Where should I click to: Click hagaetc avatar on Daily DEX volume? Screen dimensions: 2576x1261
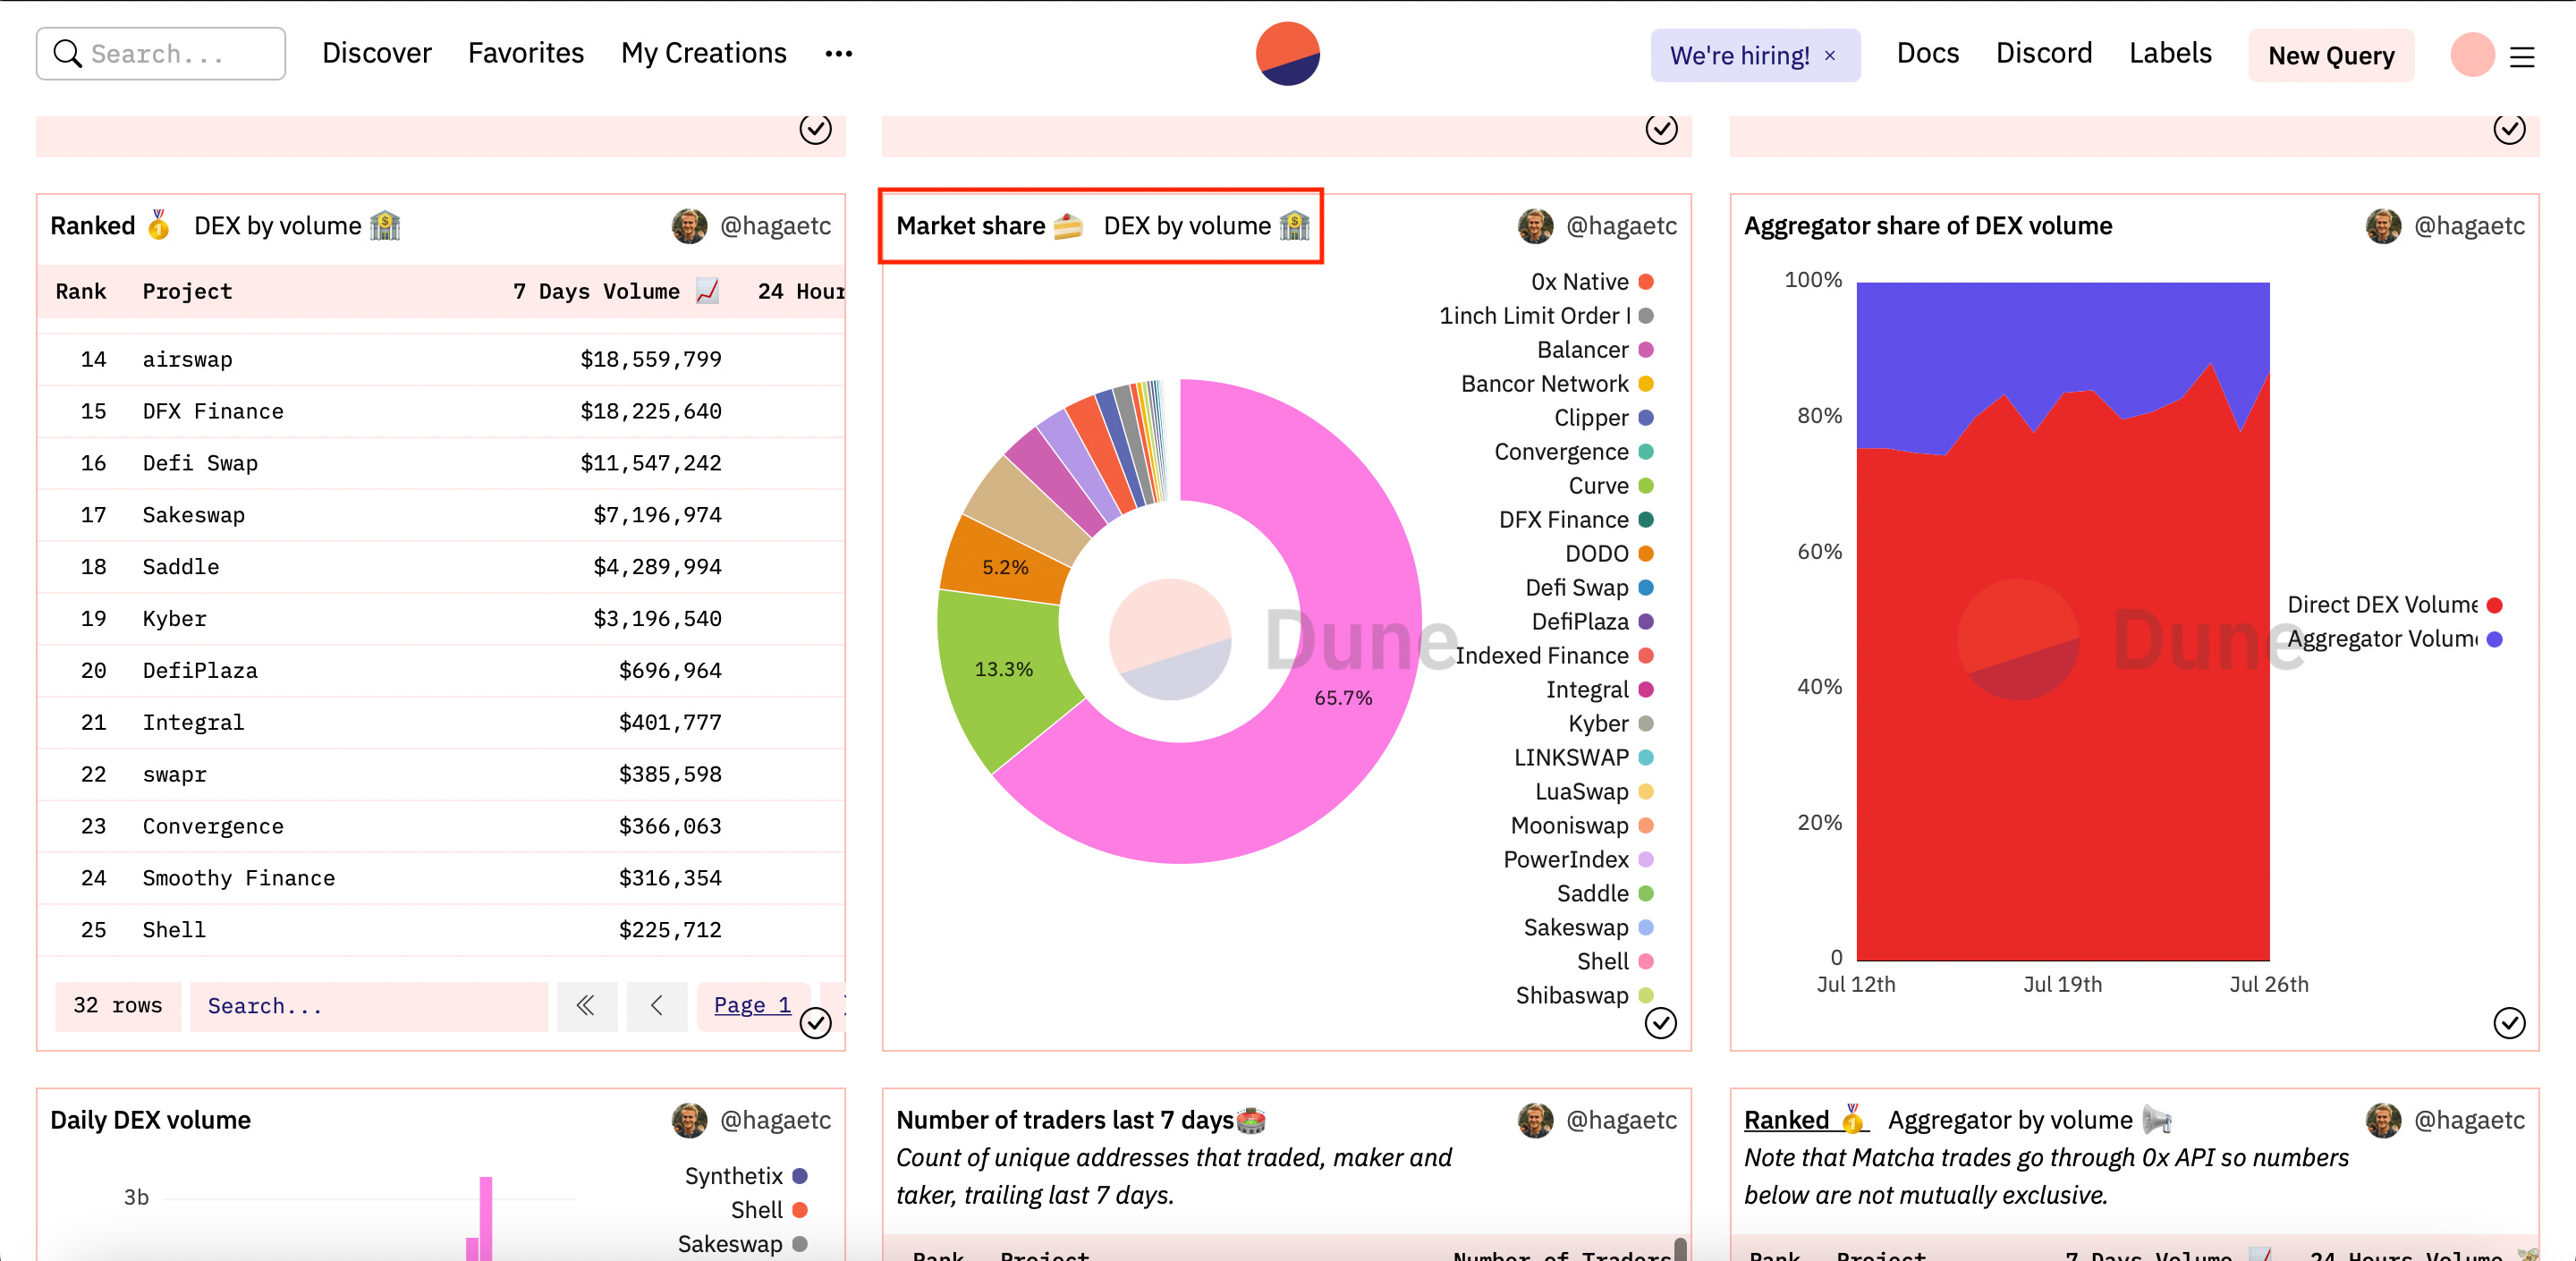689,1120
